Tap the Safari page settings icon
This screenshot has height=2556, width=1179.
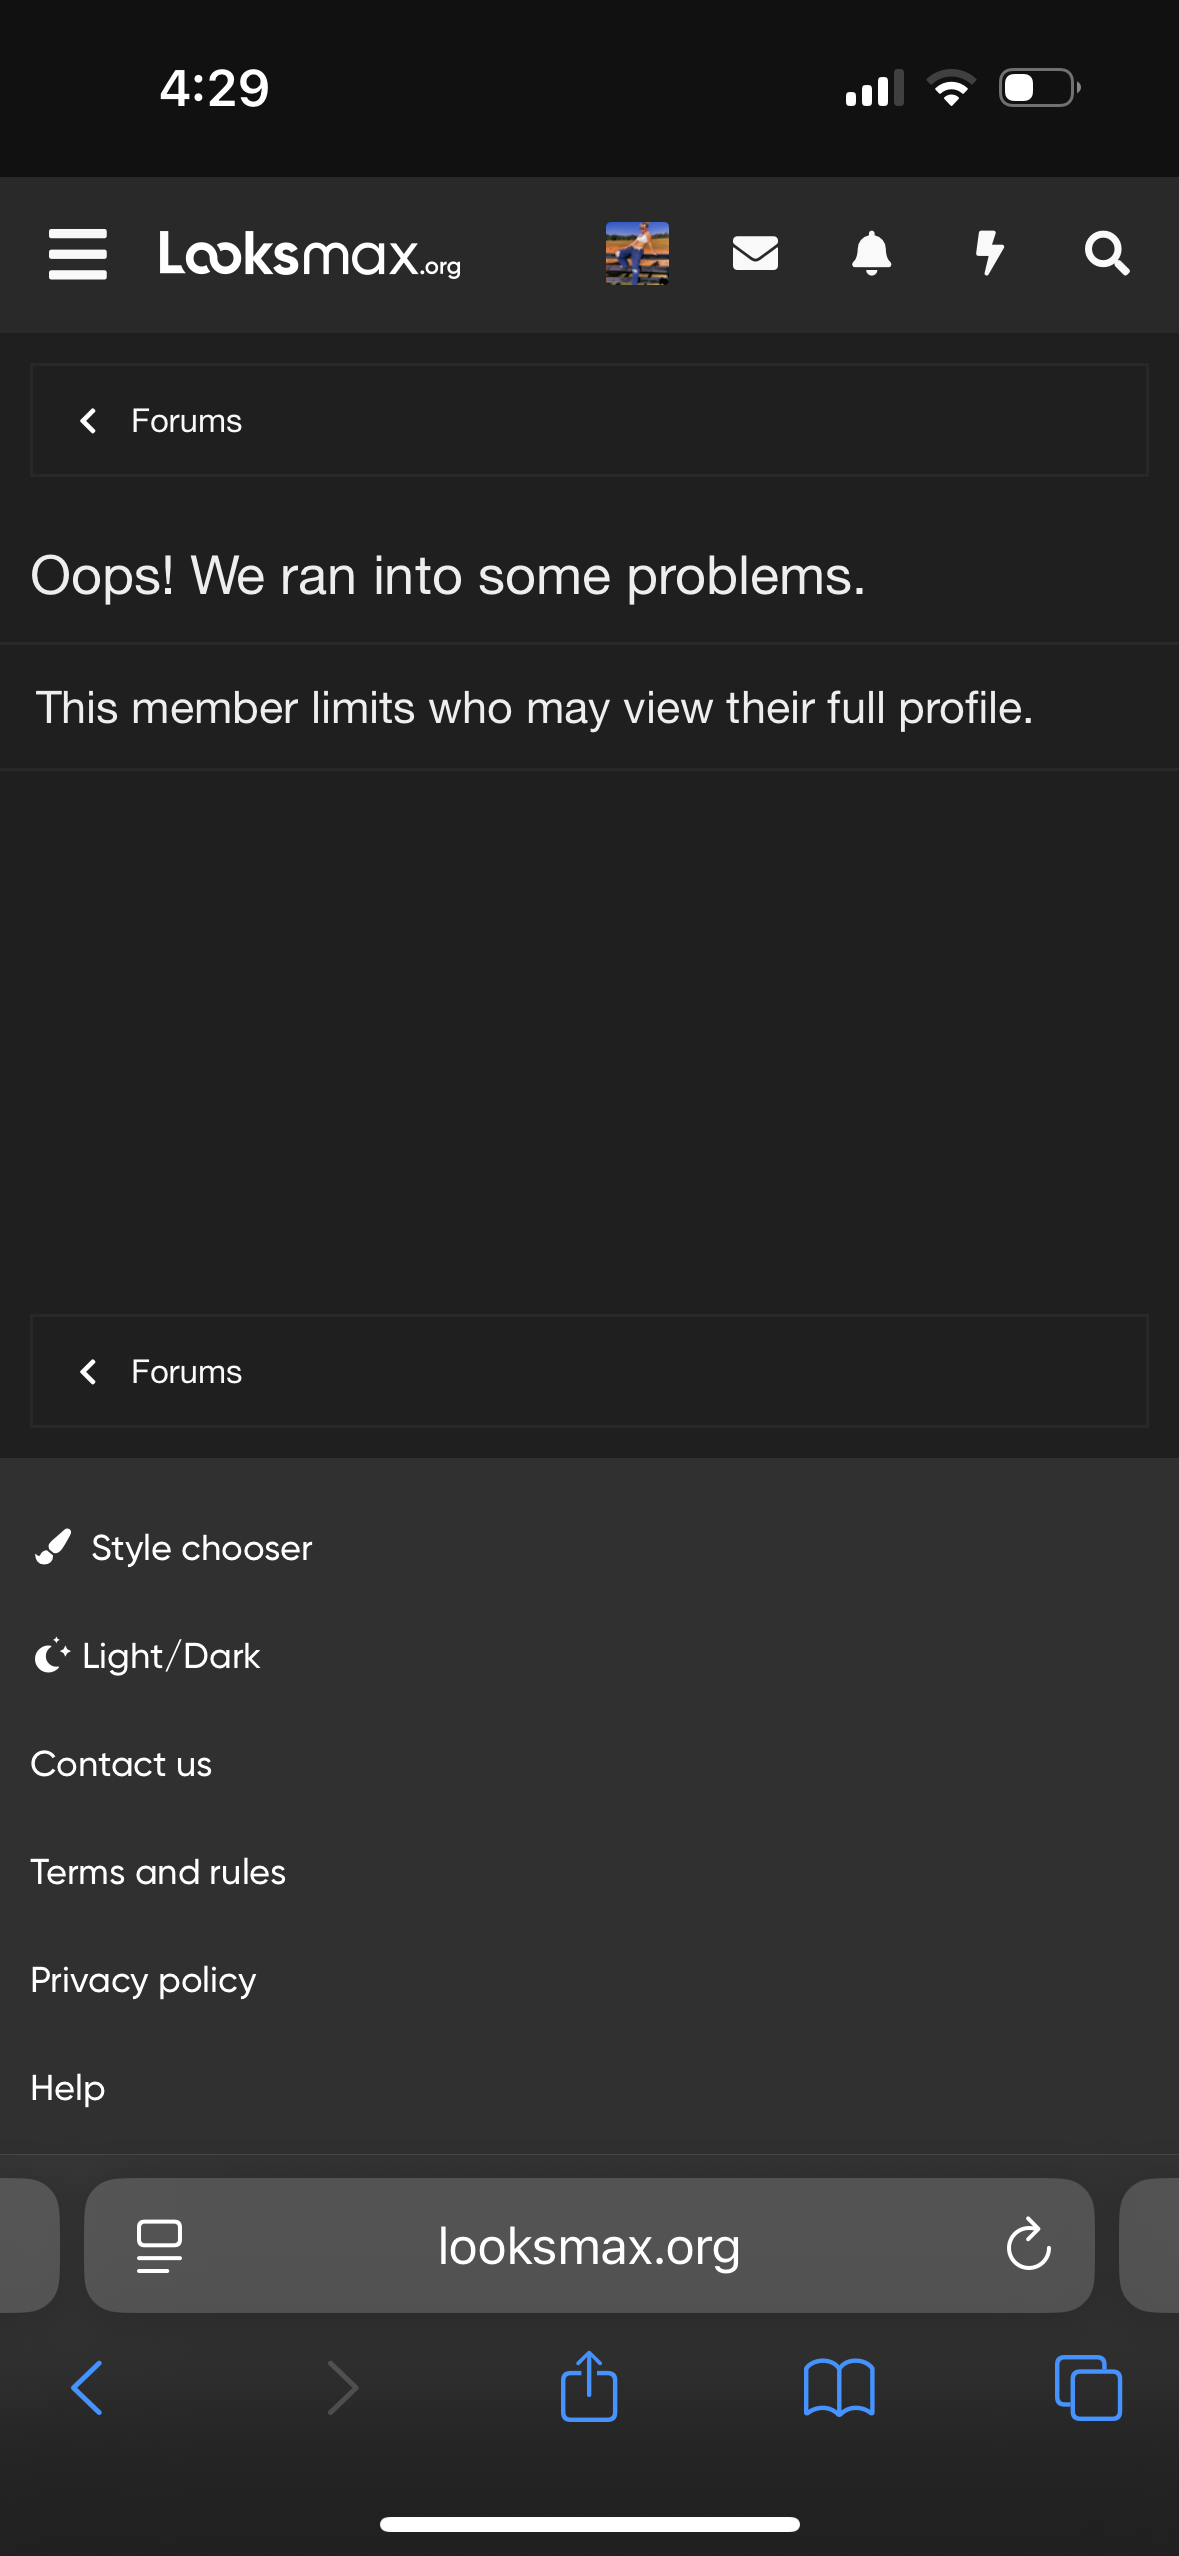pyautogui.click(x=159, y=2246)
